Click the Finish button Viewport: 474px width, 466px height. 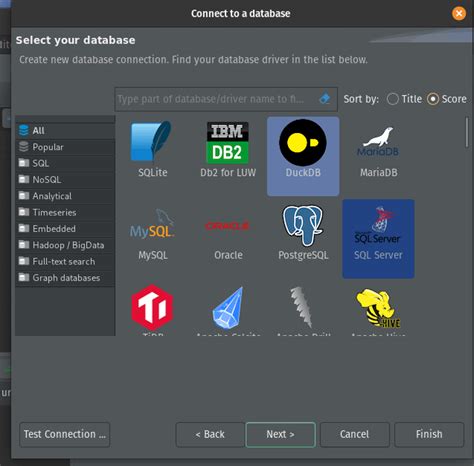pyautogui.click(x=429, y=434)
